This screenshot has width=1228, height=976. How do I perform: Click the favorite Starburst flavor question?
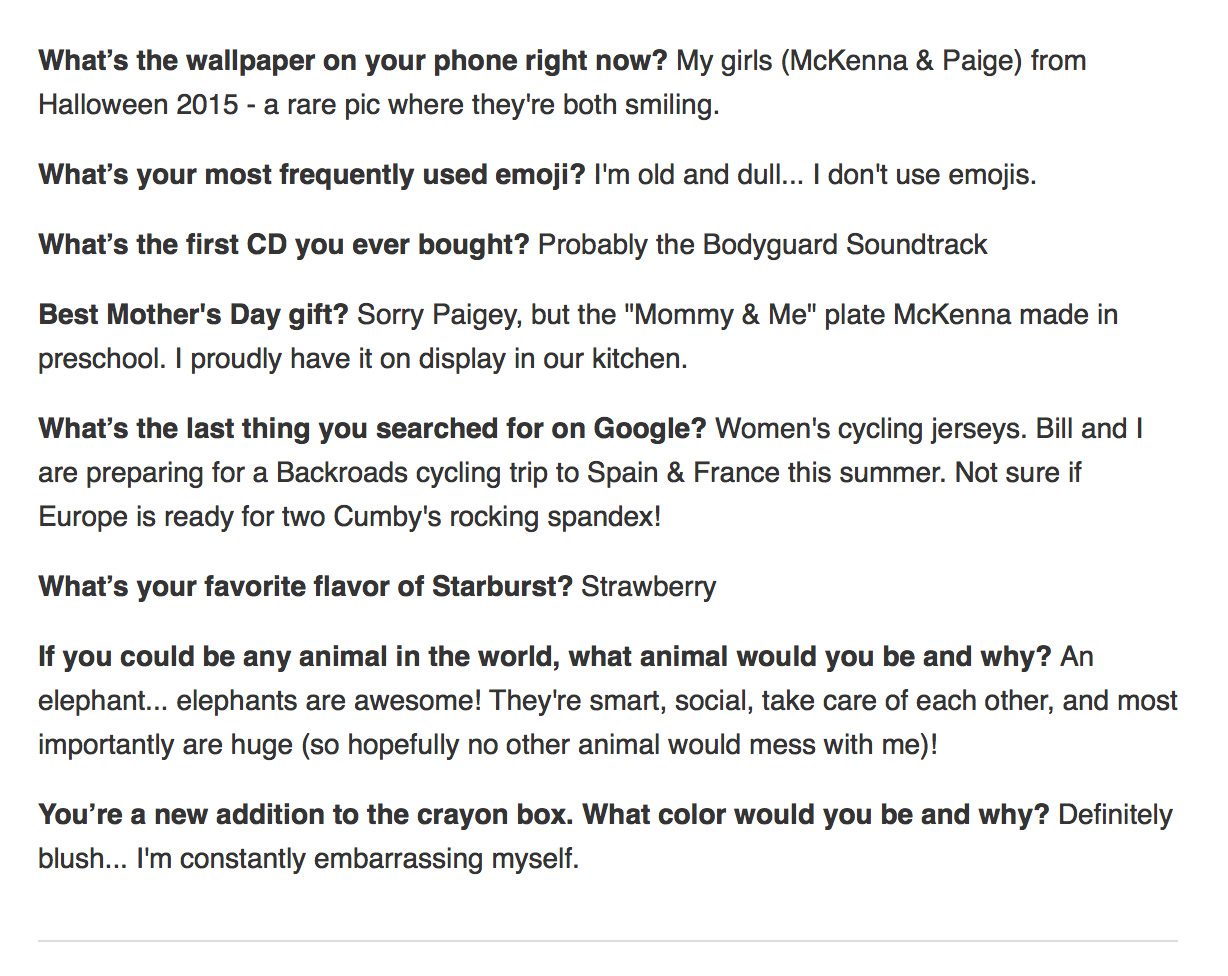(x=305, y=586)
